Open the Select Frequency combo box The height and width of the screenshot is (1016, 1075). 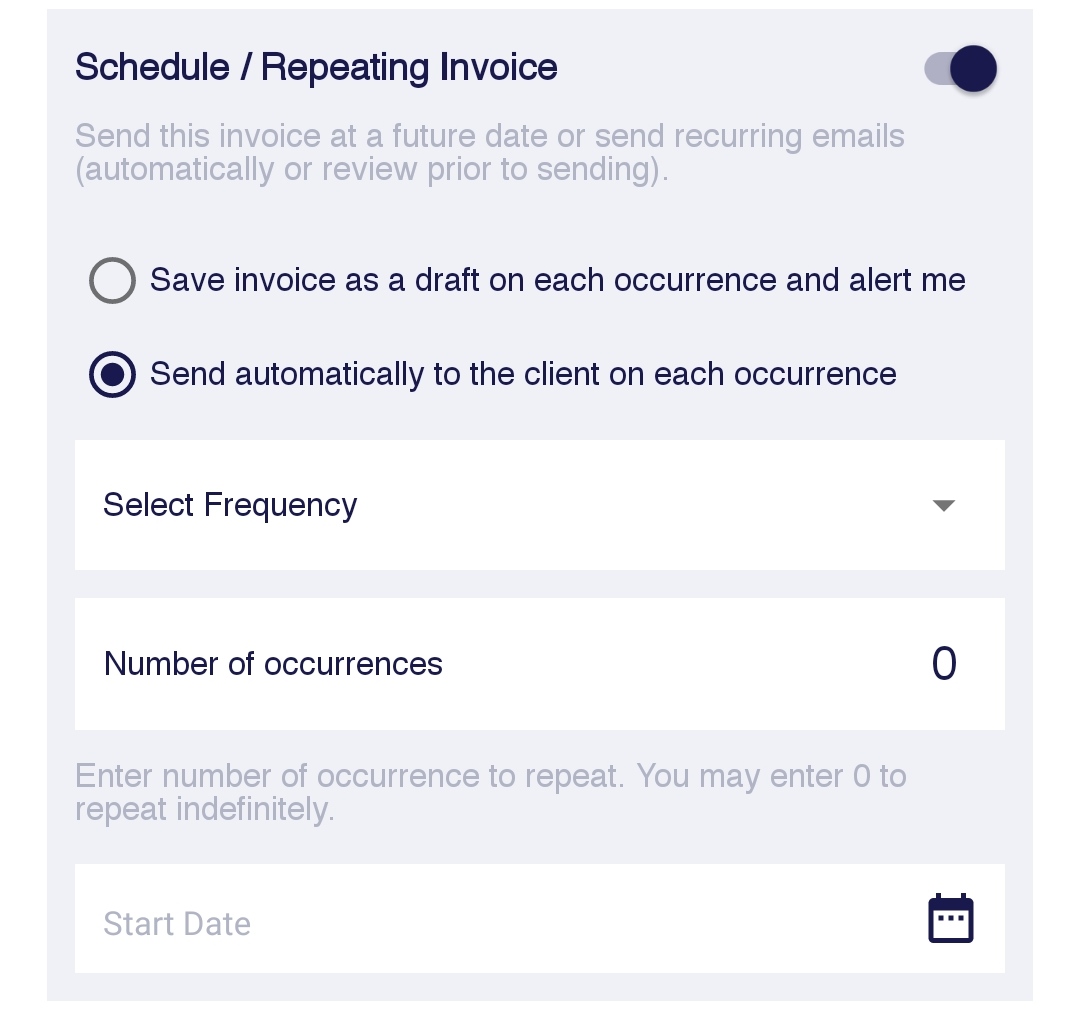coord(540,505)
